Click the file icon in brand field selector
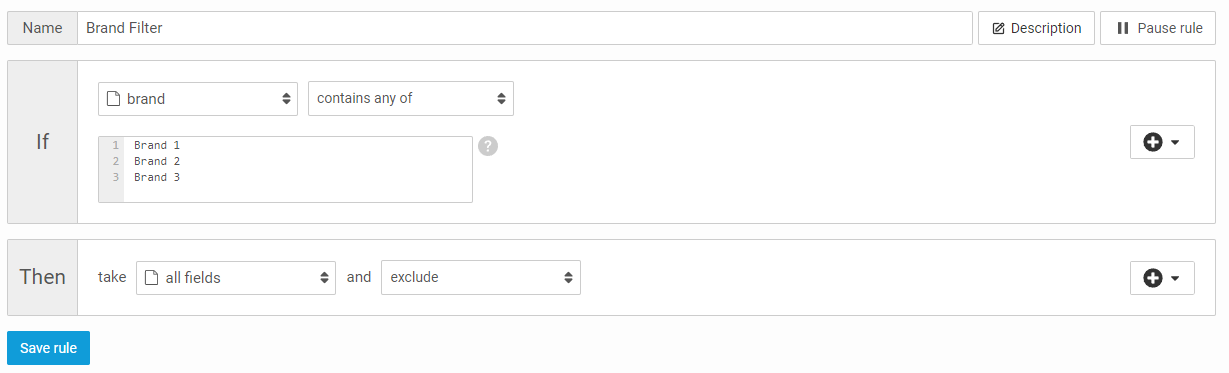1229x373 pixels. coord(114,99)
